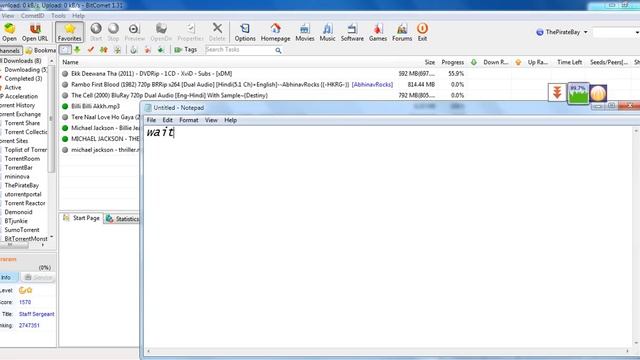Select the Bookmarks sidebar tab
640x360 pixels.
click(40, 51)
